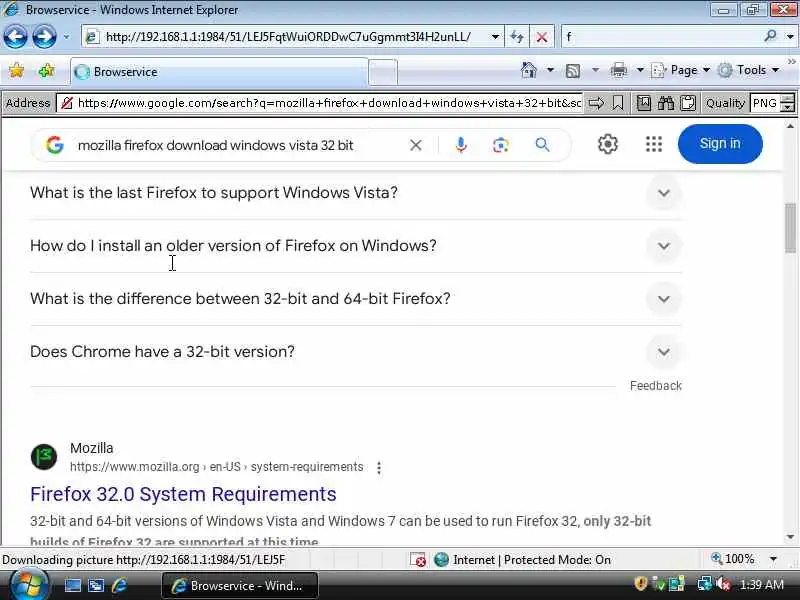The image size is (800, 600).
Task: Click the Browservice bookmark icon
Action: tap(618, 103)
